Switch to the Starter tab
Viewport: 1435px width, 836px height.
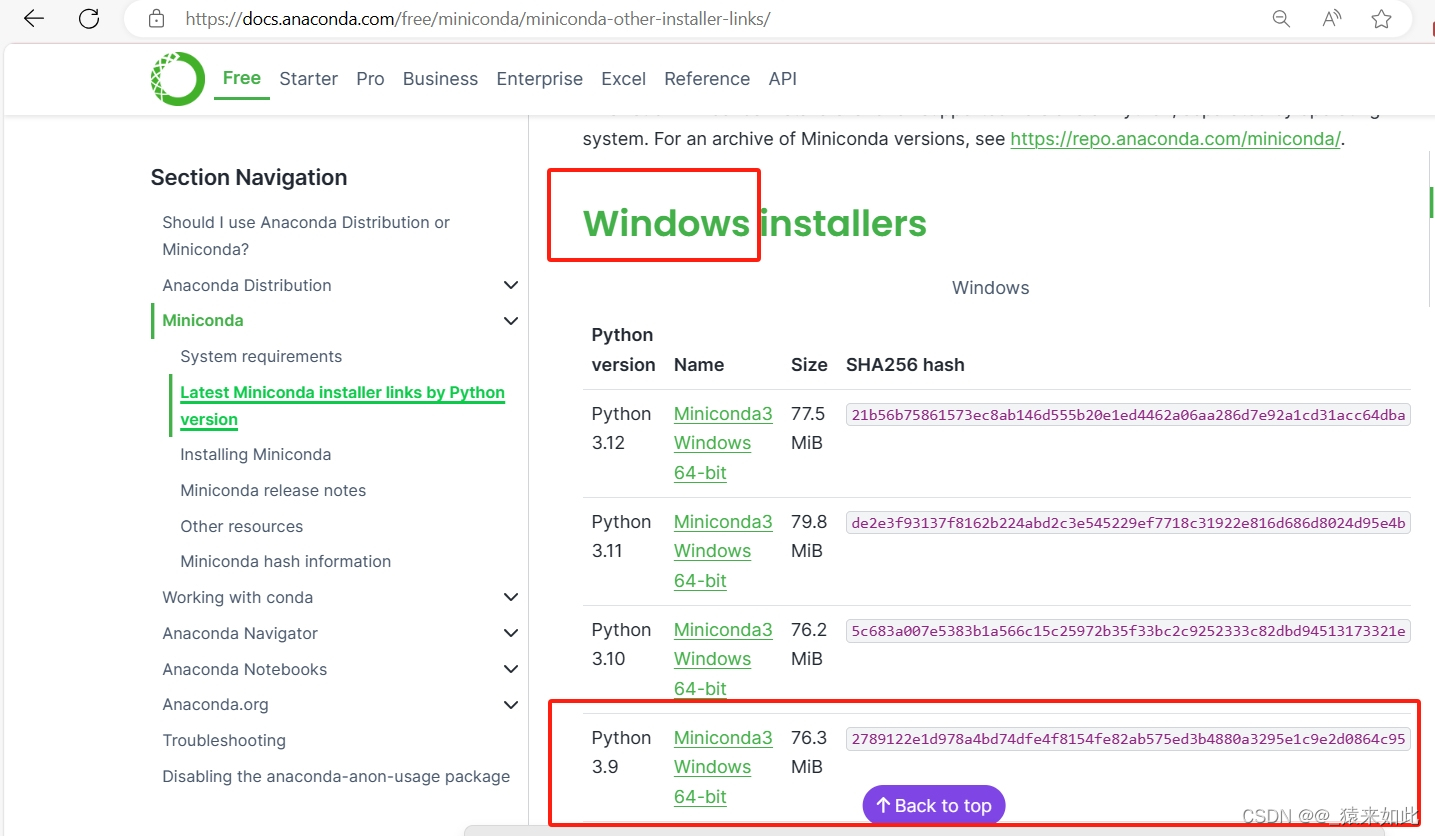tap(308, 79)
